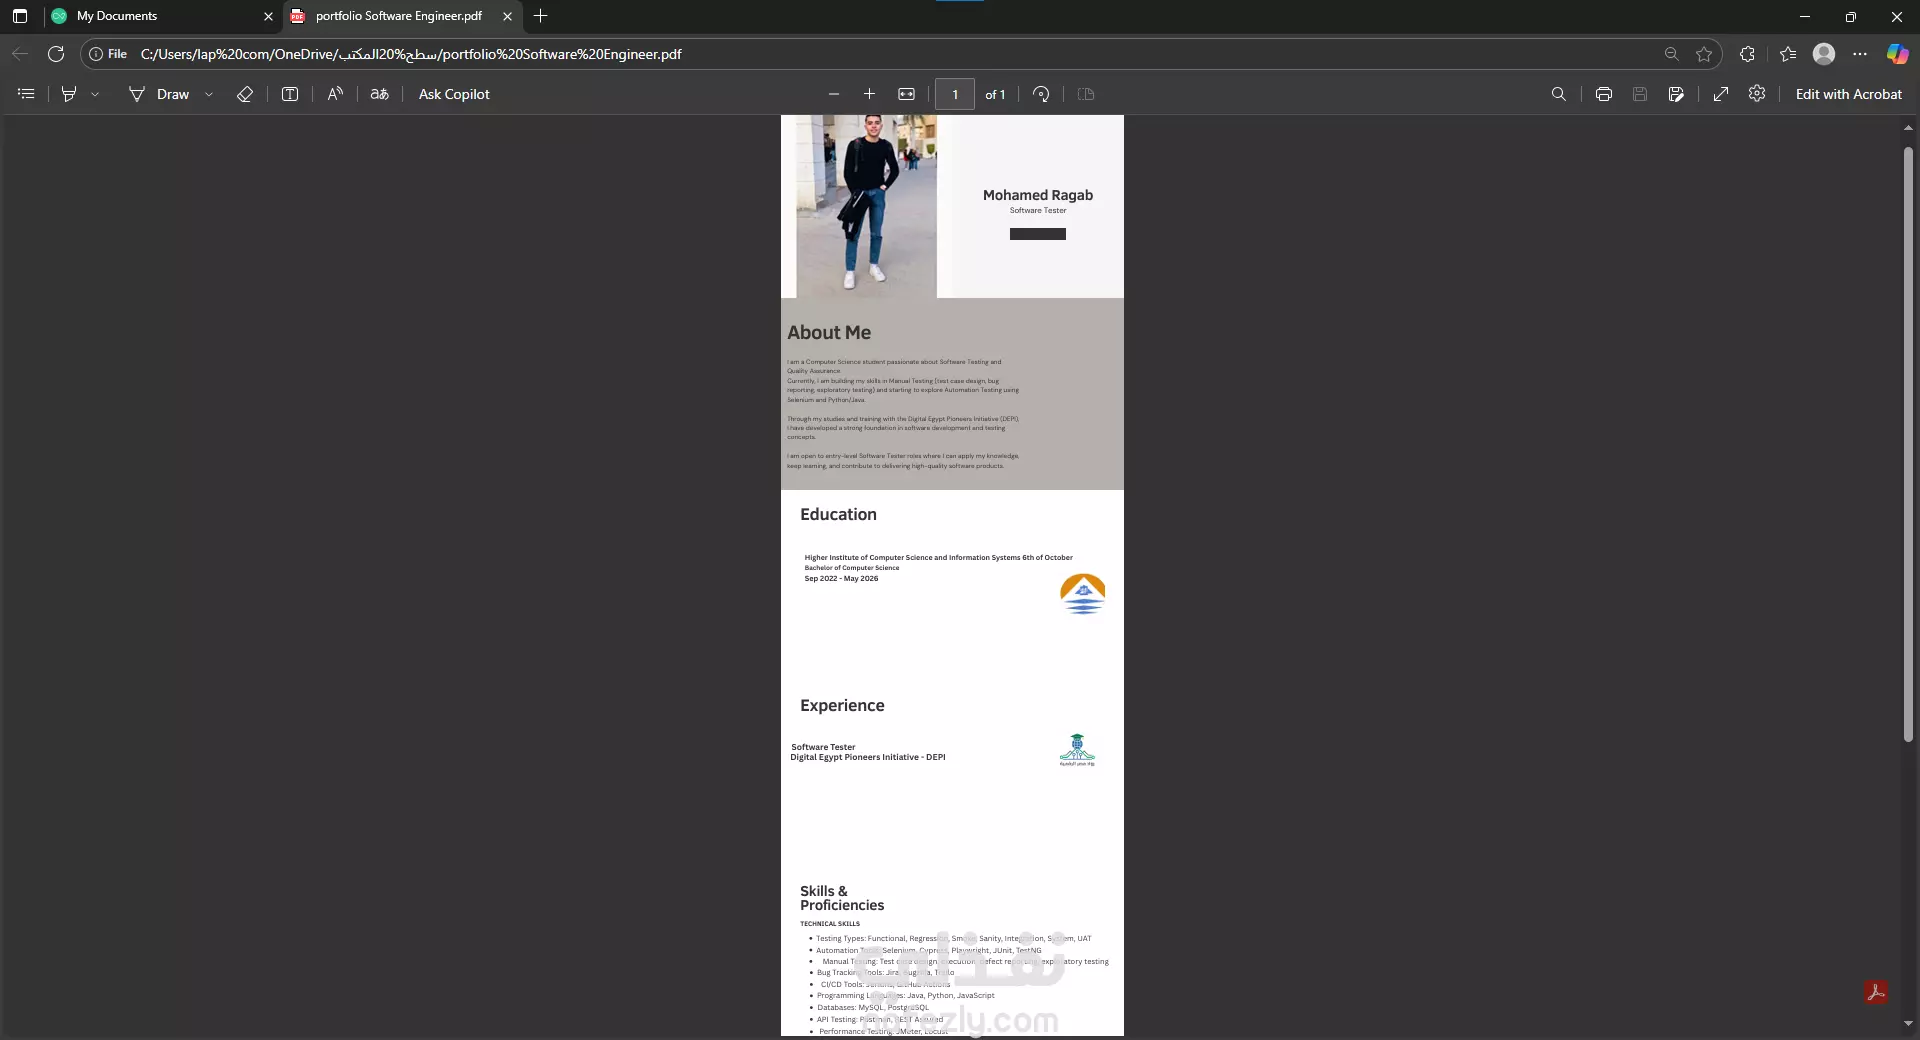Click 'Digital Egypt Pioneers Initiative - DEPI' text

coord(868,757)
